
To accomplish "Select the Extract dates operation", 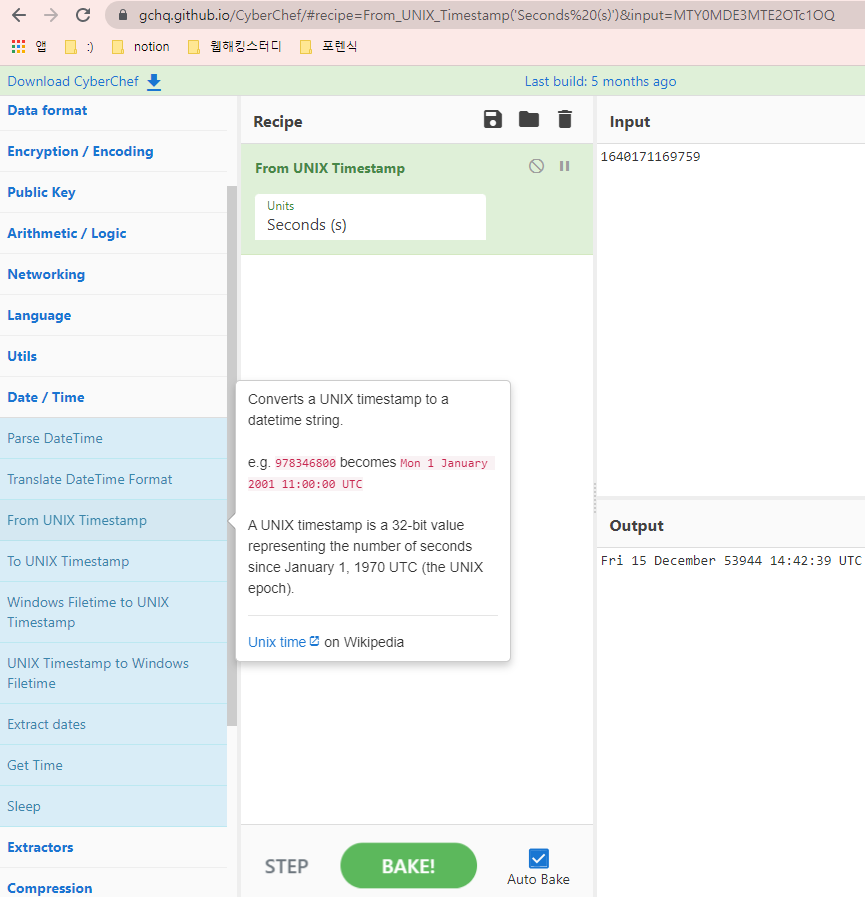I will coord(113,725).
